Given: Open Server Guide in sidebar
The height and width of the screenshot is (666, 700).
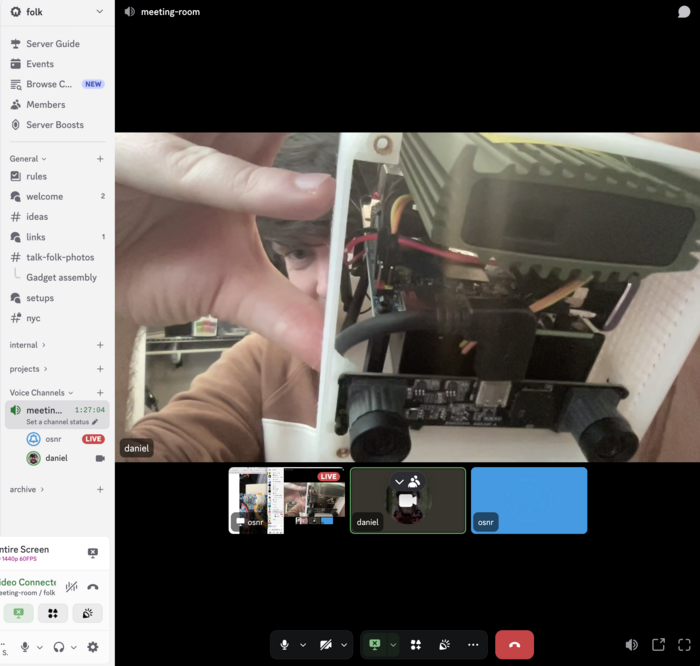Looking at the screenshot, I should tap(53, 44).
